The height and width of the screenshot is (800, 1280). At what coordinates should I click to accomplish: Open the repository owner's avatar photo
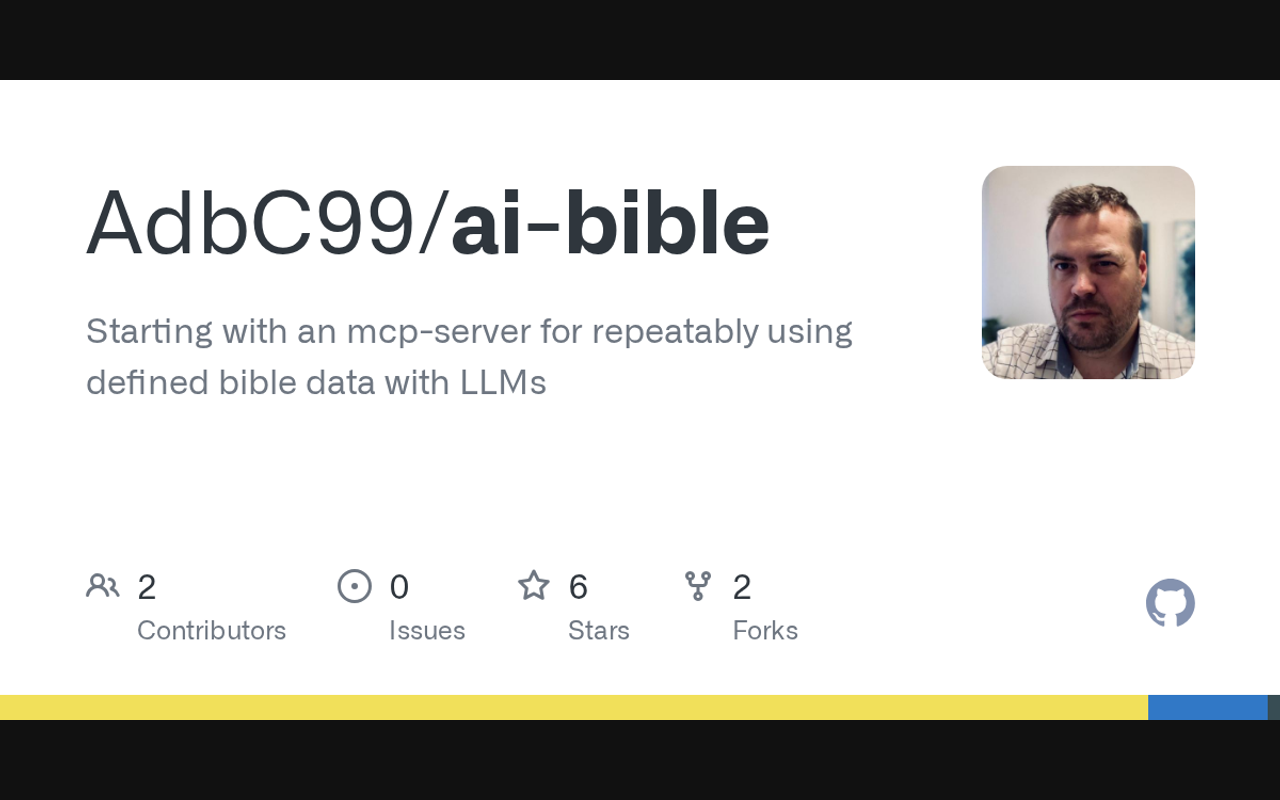1088,272
